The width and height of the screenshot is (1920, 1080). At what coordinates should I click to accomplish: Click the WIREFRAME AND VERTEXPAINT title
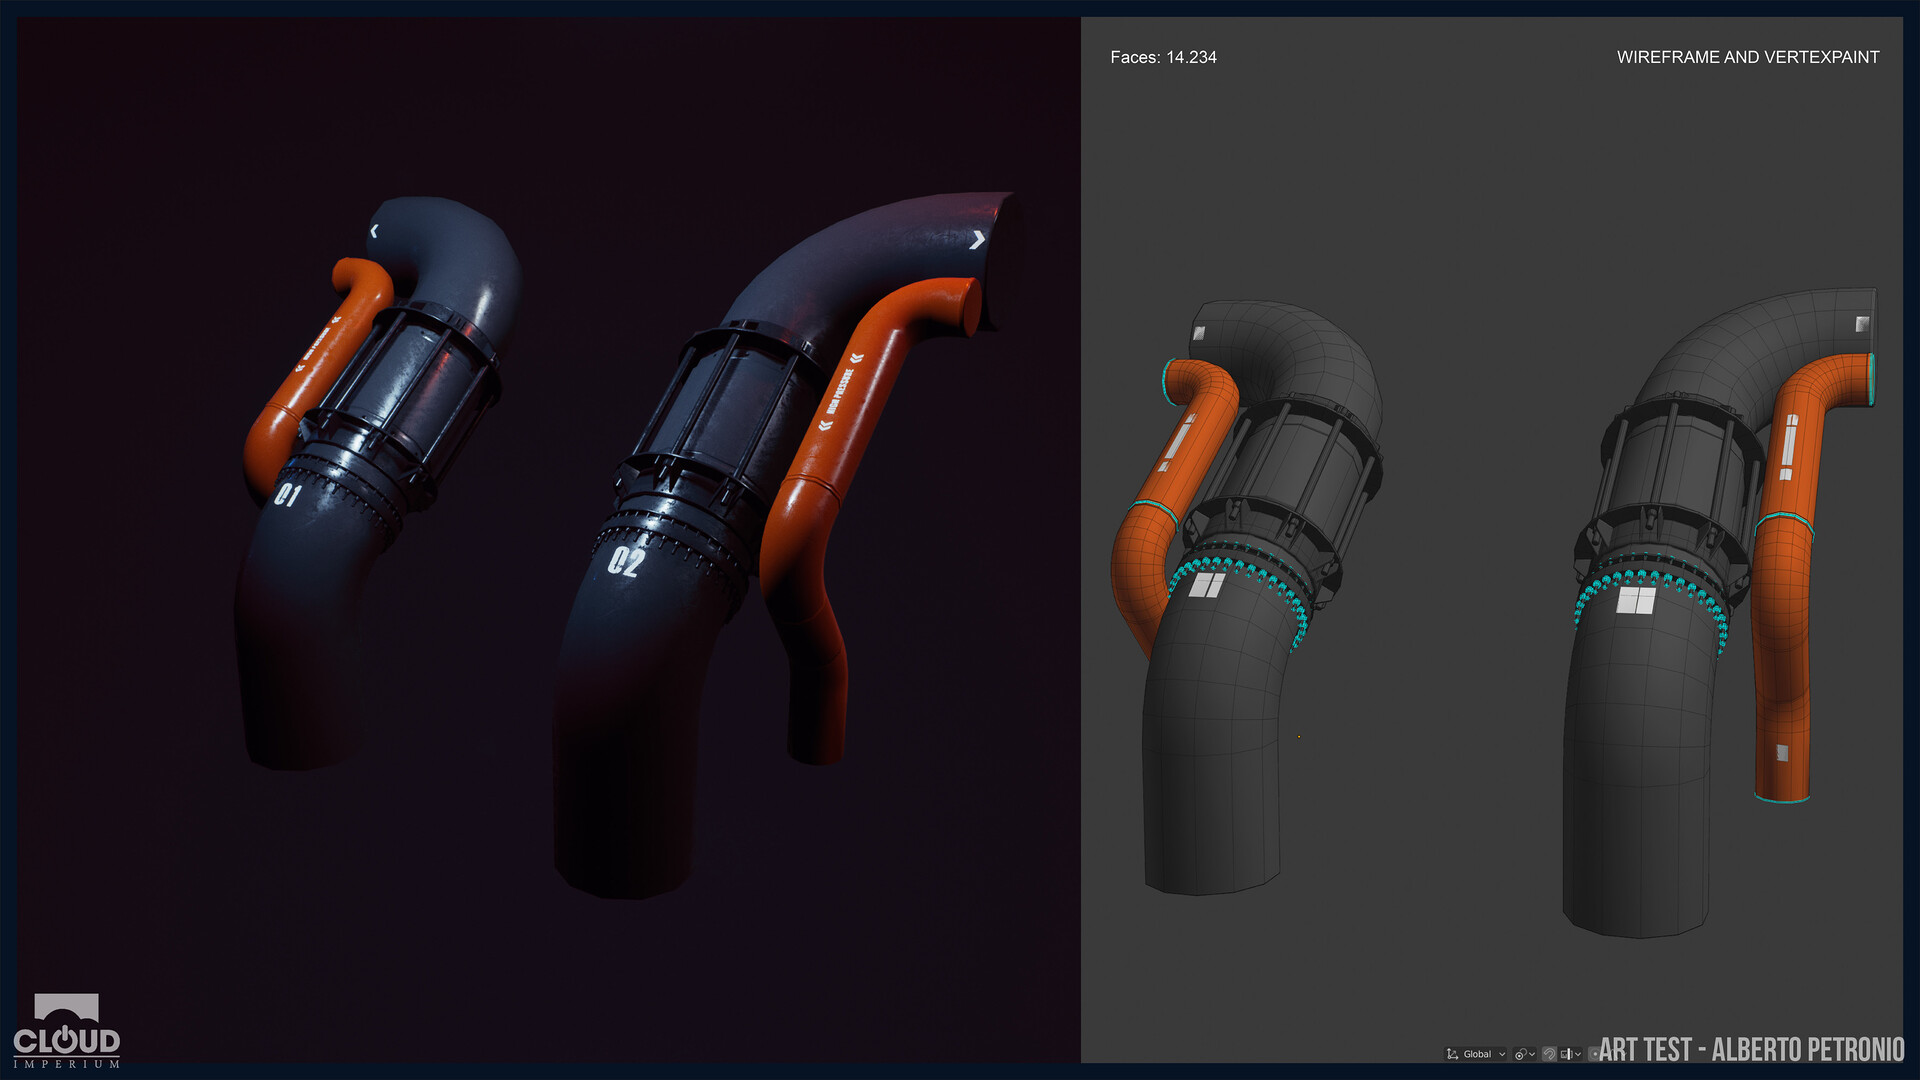pos(1747,57)
